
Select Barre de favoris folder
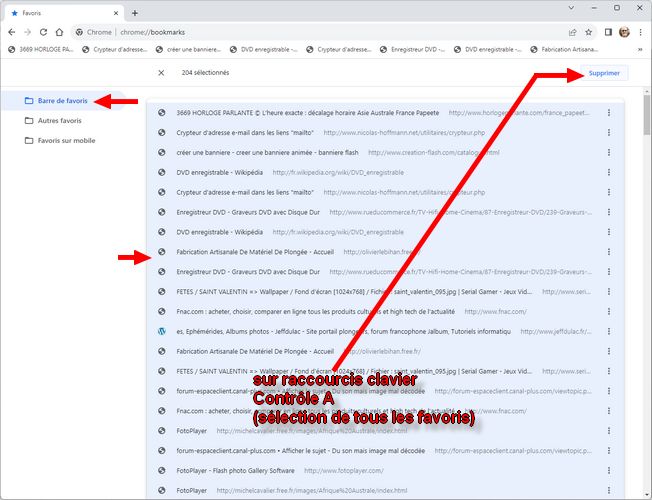click(x=62, y=101)
